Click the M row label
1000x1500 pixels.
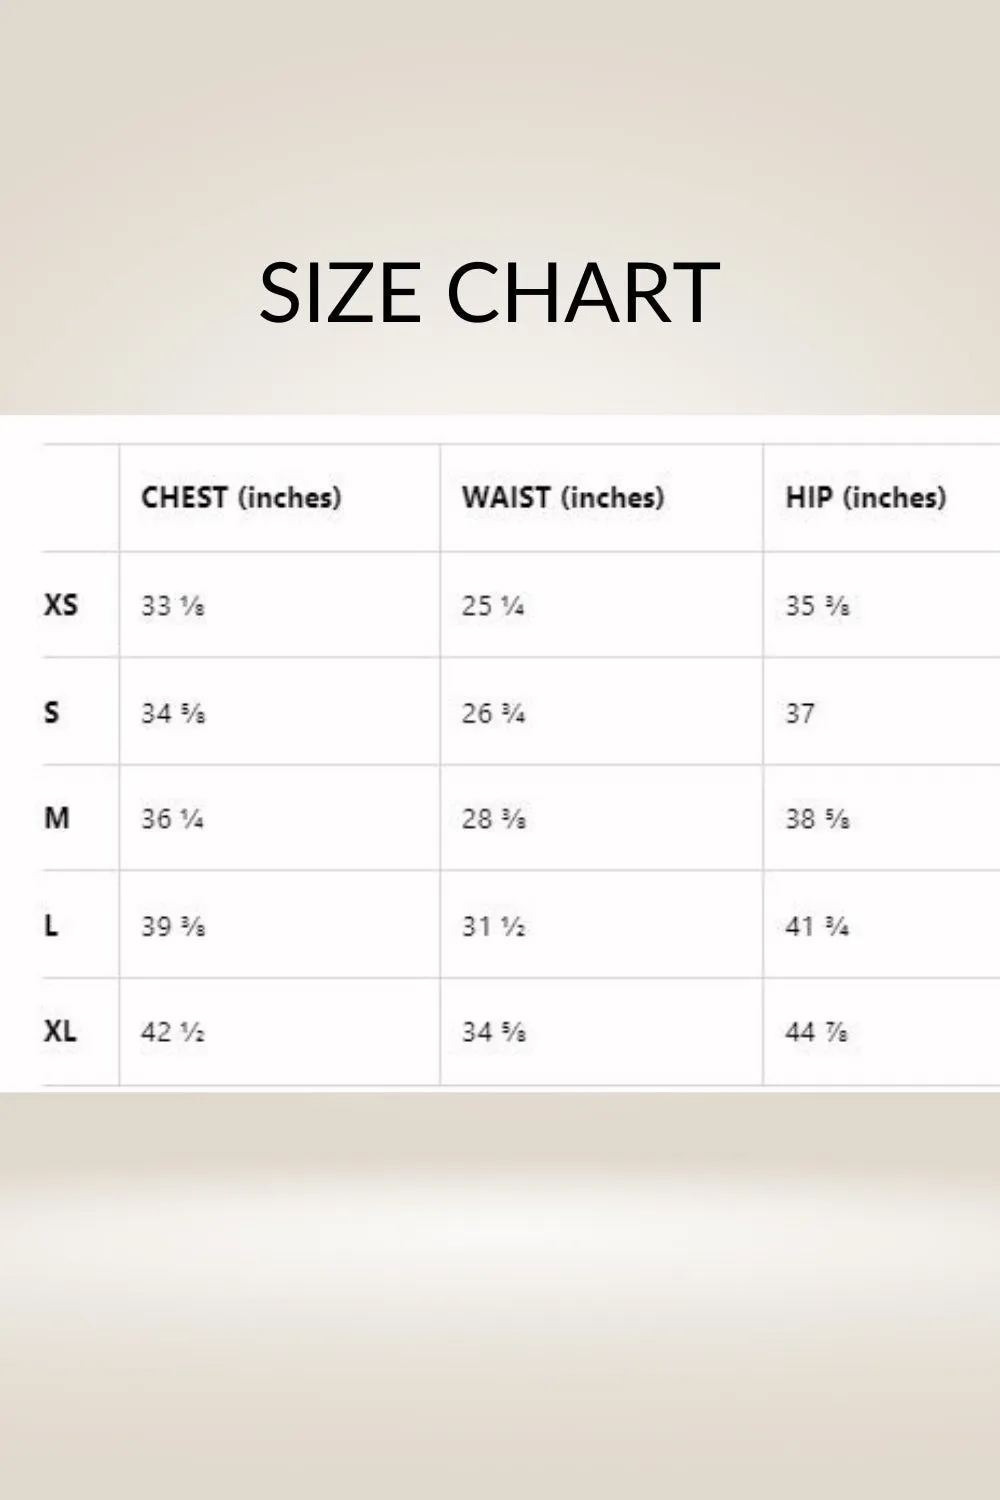pyautogui.click(x=57, y=818)
